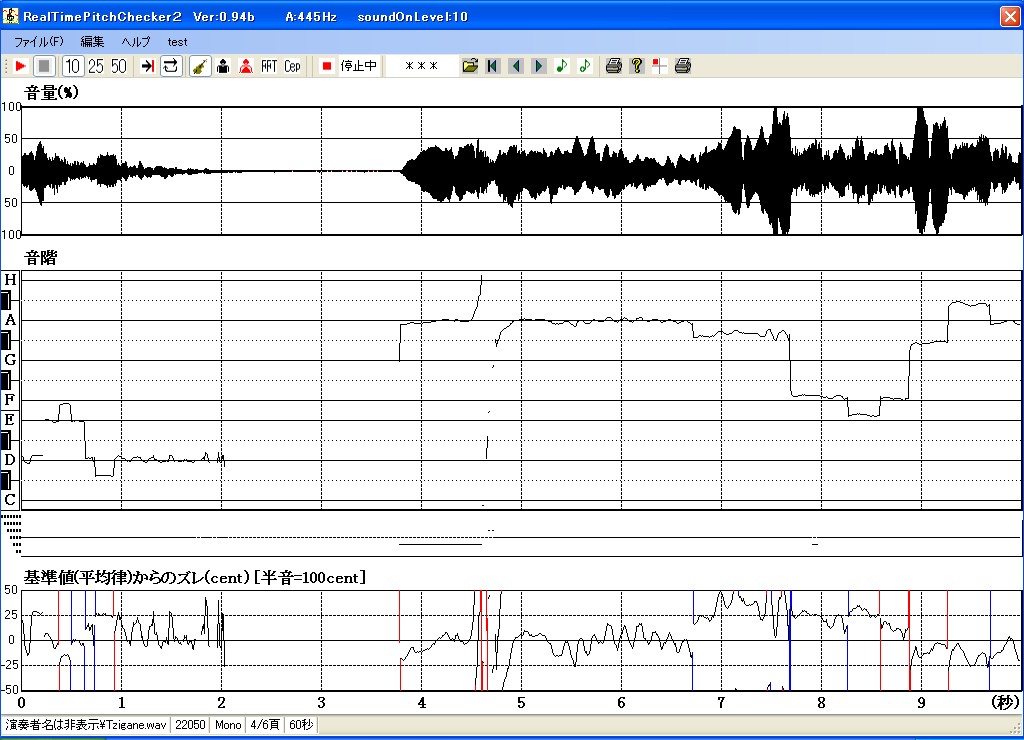Click the D key on the pitch scale
This screenshot has height=740, width=1024.
click(10, 460)
